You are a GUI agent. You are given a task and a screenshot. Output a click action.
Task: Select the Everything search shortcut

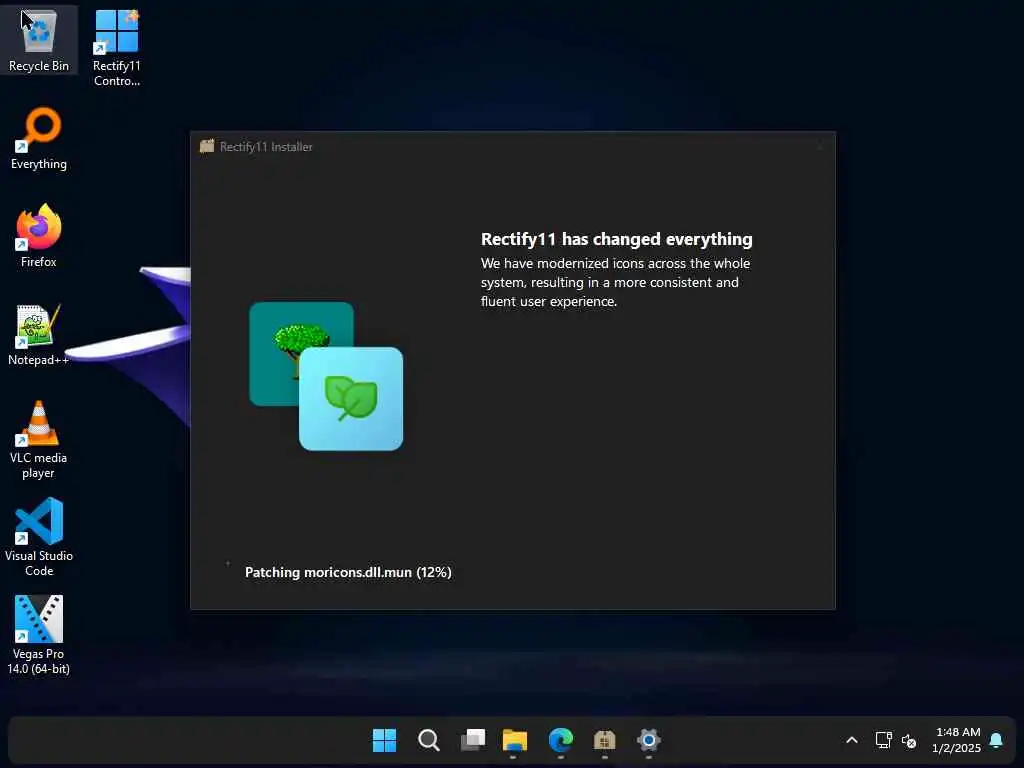point(39,138)
